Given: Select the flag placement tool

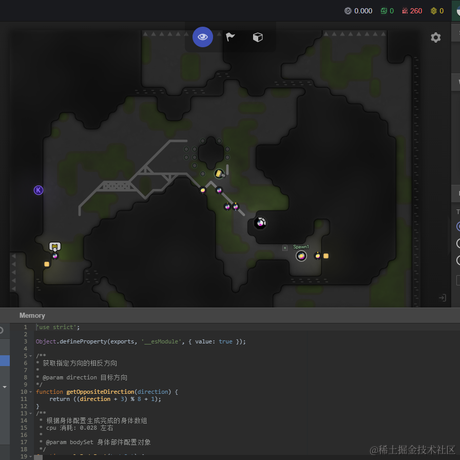Looking at the screenshot, I should tap(230, 37).
